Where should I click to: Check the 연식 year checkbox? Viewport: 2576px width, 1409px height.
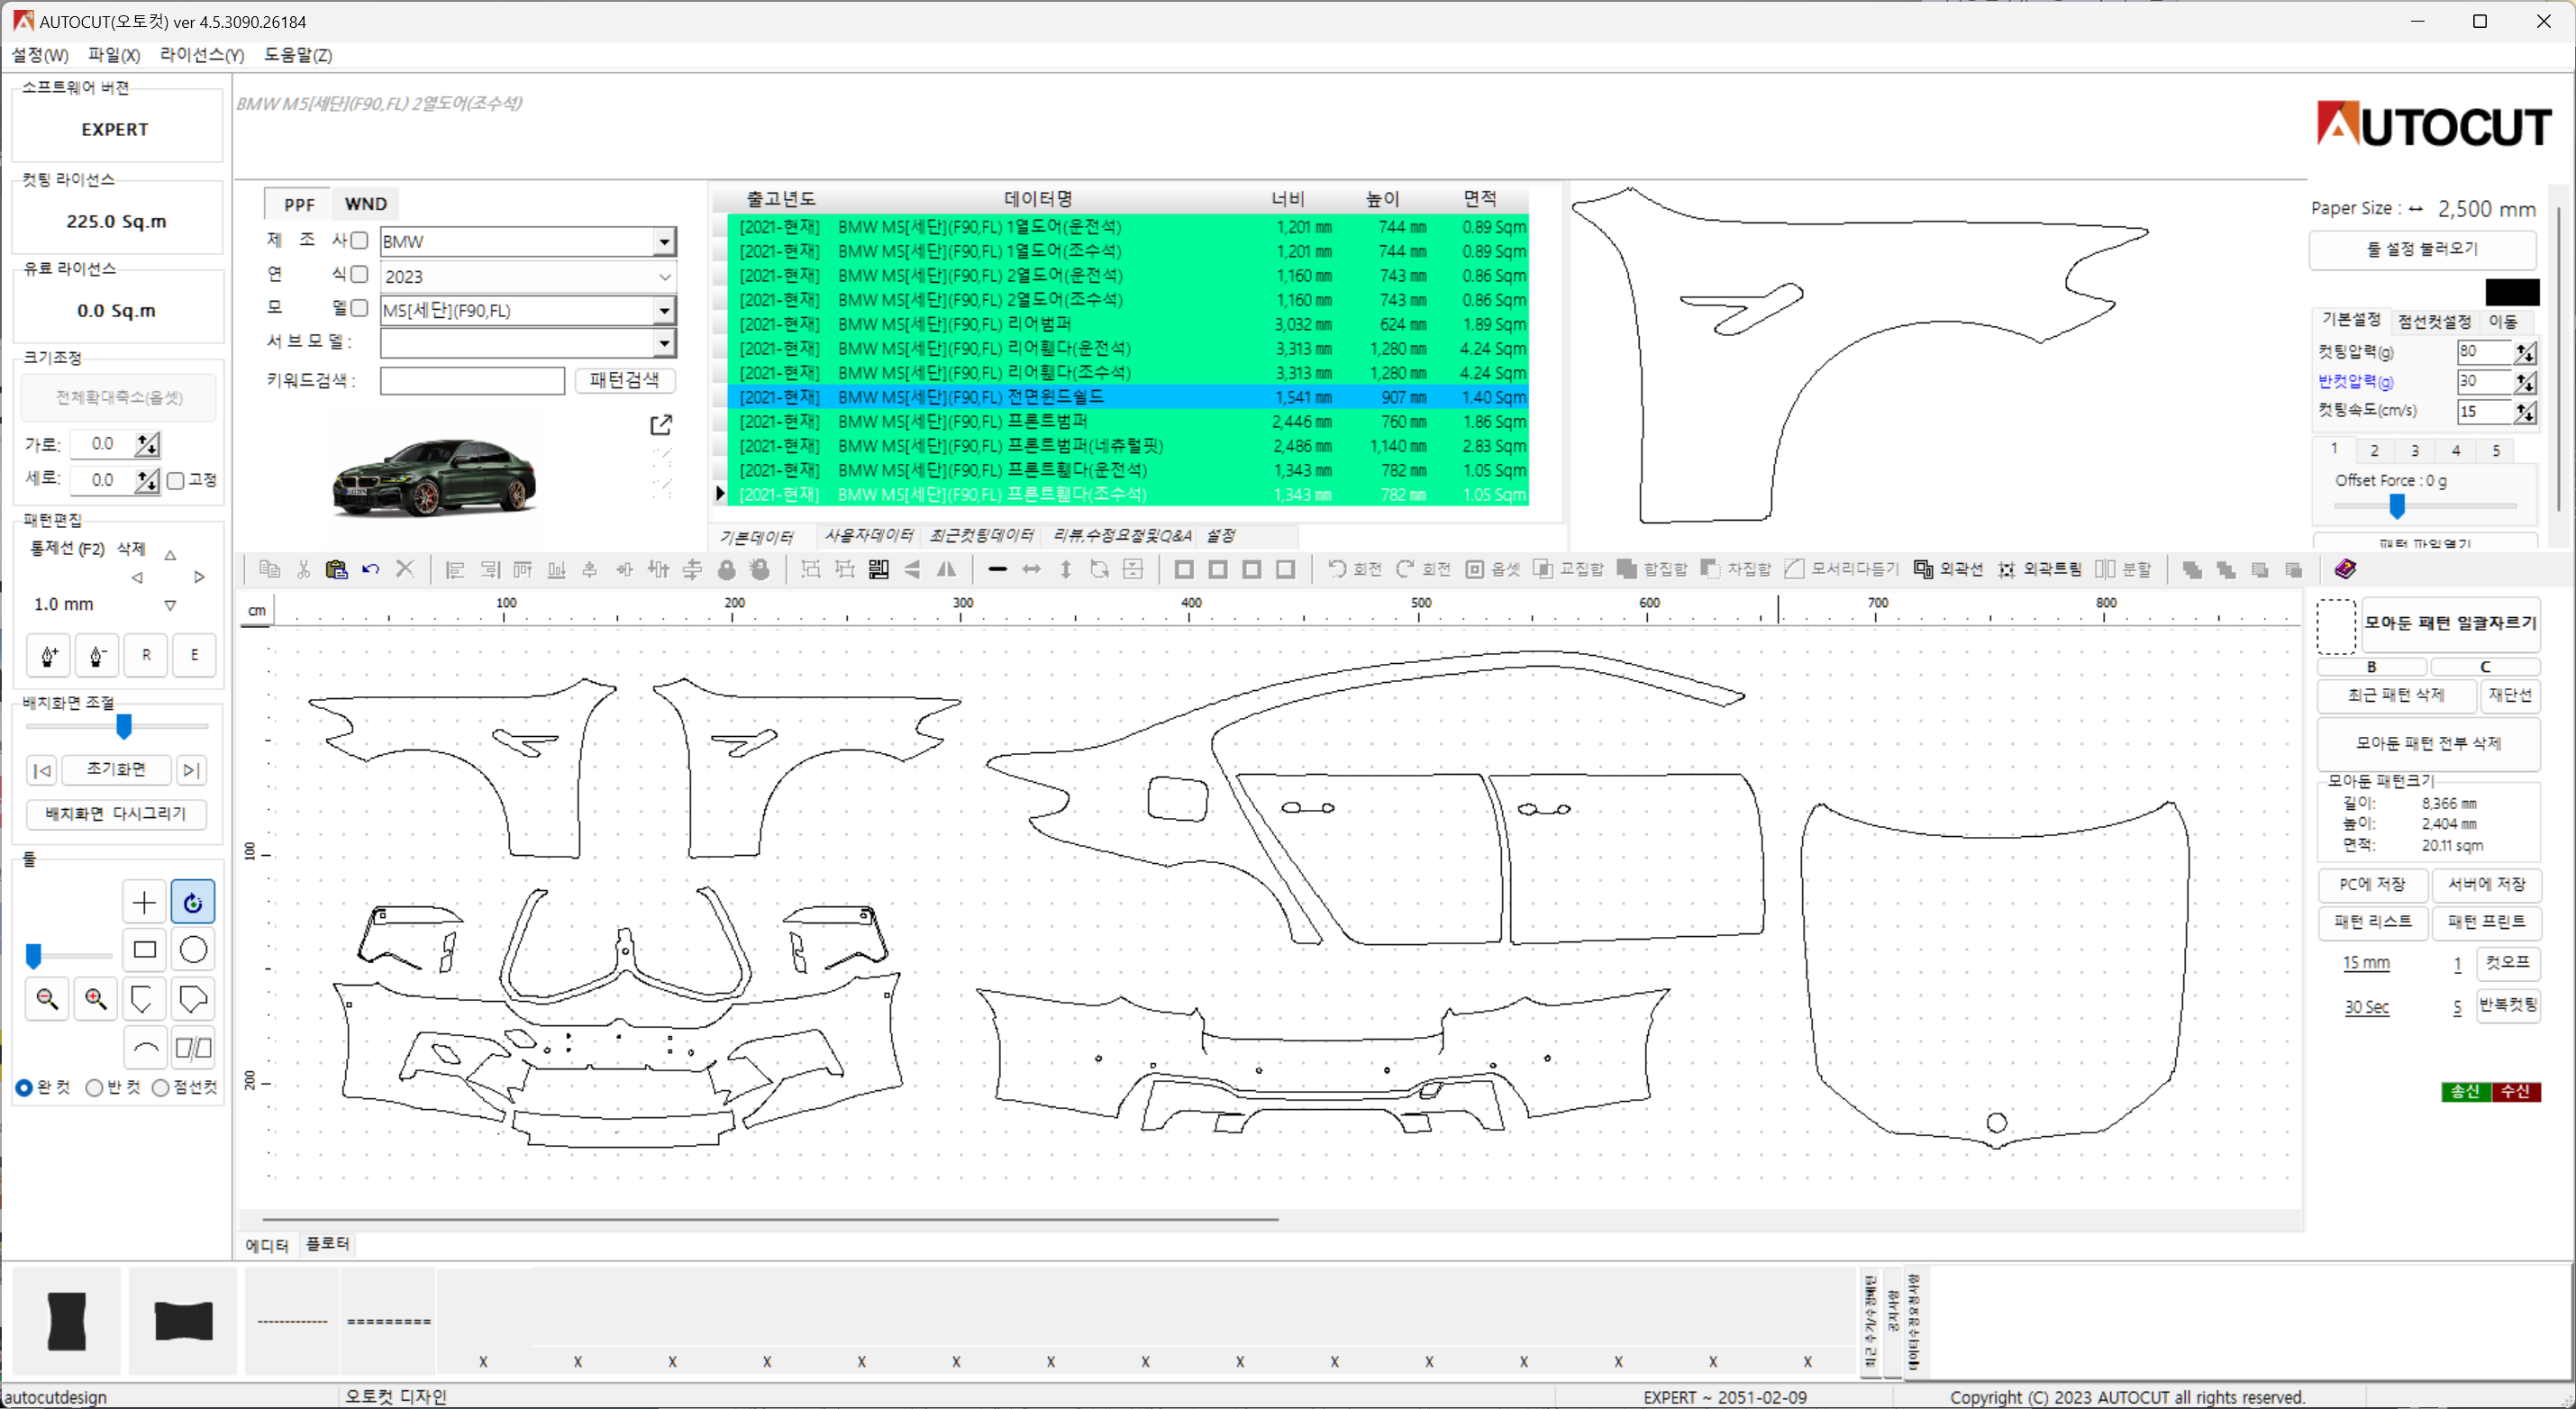click(x=359, y=274)
